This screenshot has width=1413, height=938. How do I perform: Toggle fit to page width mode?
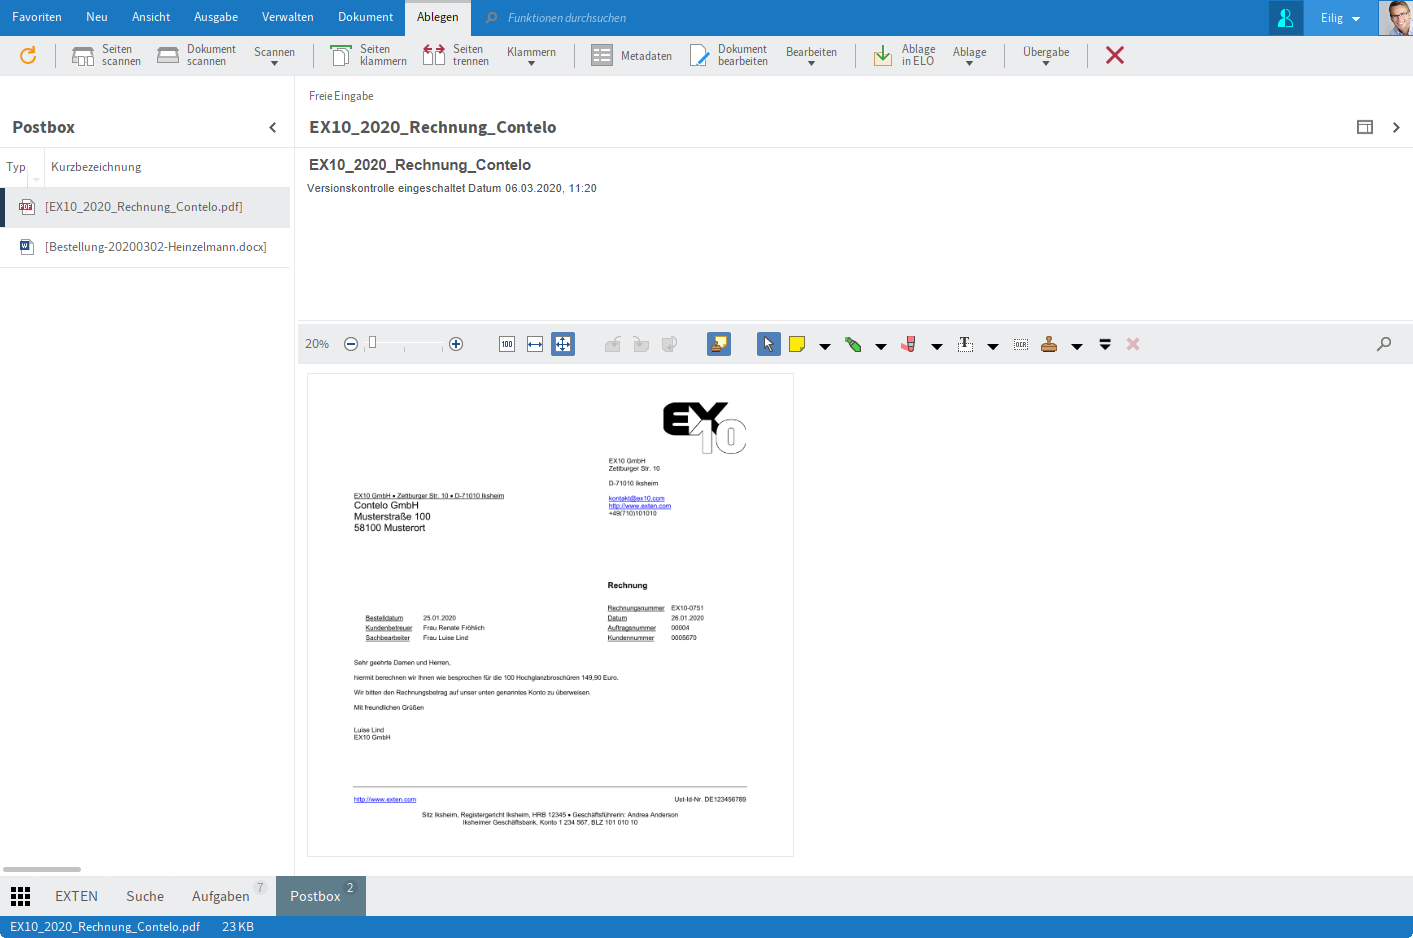[x=535, y=344]
